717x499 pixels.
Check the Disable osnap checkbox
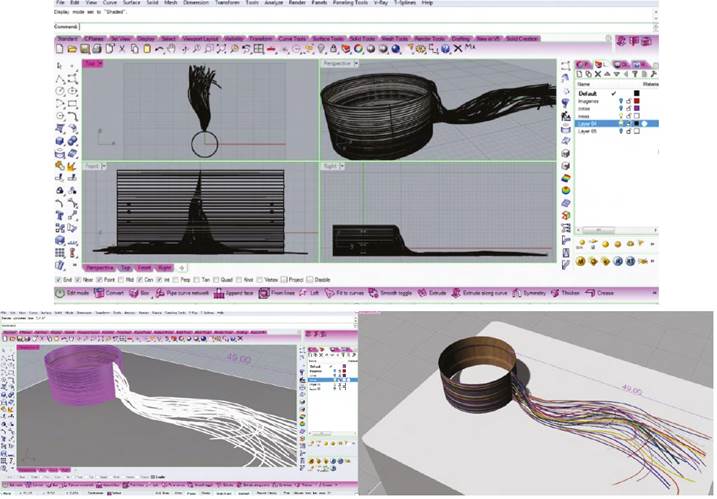310,279
